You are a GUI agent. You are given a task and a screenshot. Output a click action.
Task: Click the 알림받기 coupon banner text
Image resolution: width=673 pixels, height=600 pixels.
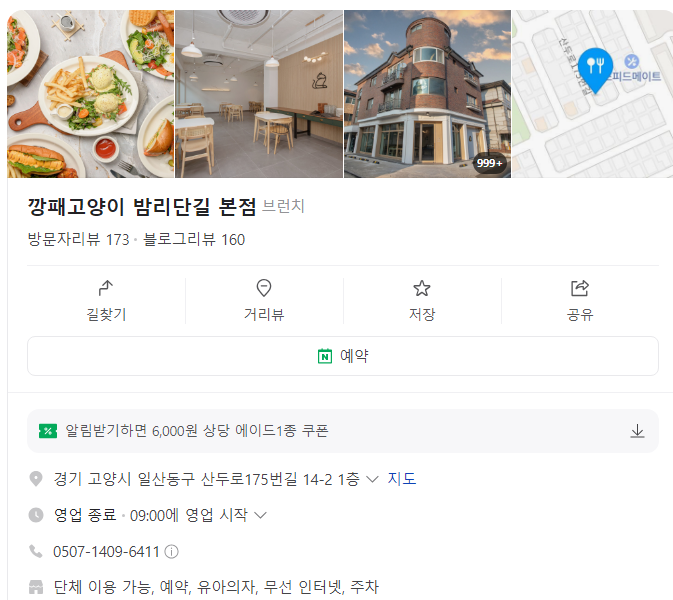pyautogui.click(x=197, y=430)
